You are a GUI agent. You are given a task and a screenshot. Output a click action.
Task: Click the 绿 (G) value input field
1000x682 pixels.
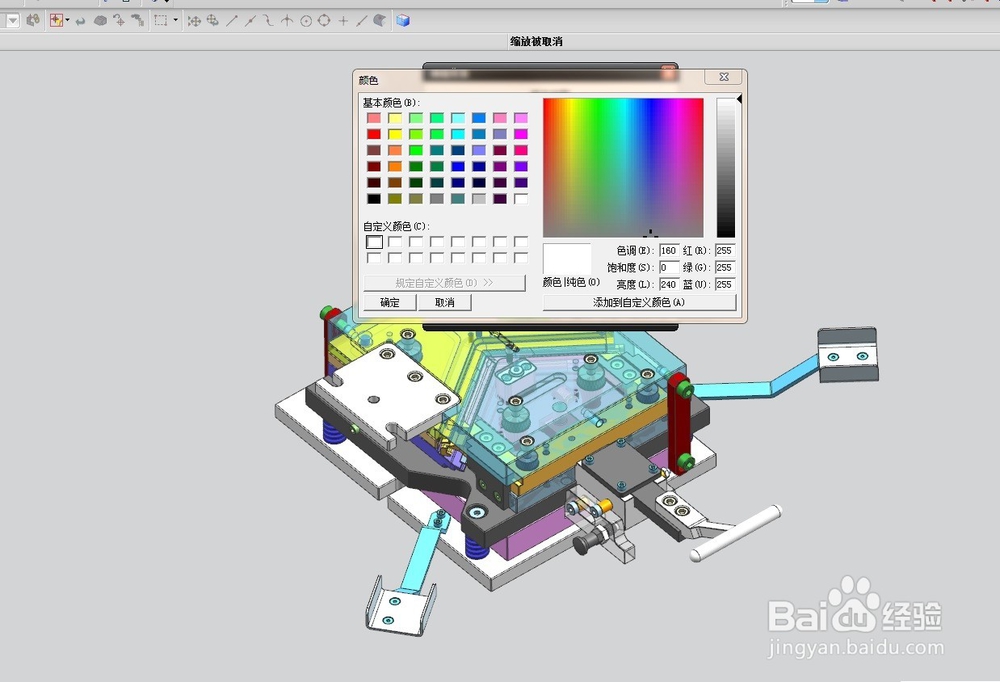click(x=725, y=267)
